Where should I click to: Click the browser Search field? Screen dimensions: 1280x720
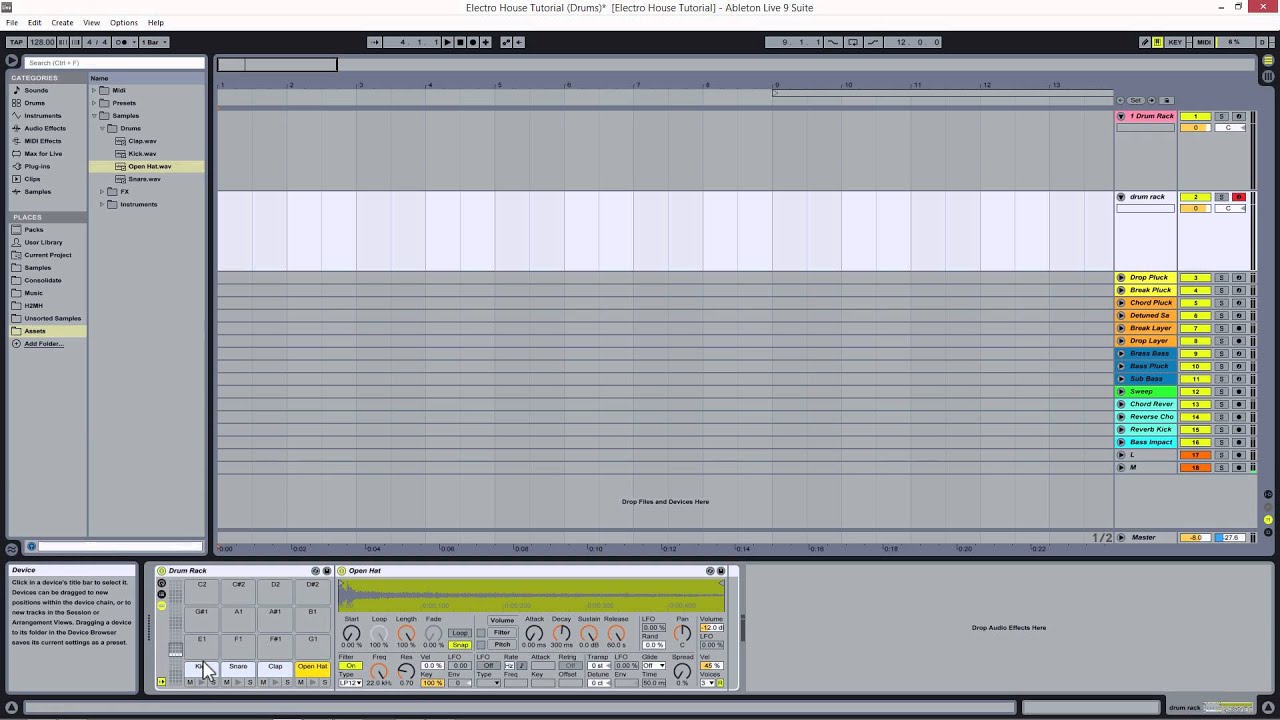[114, 62]
